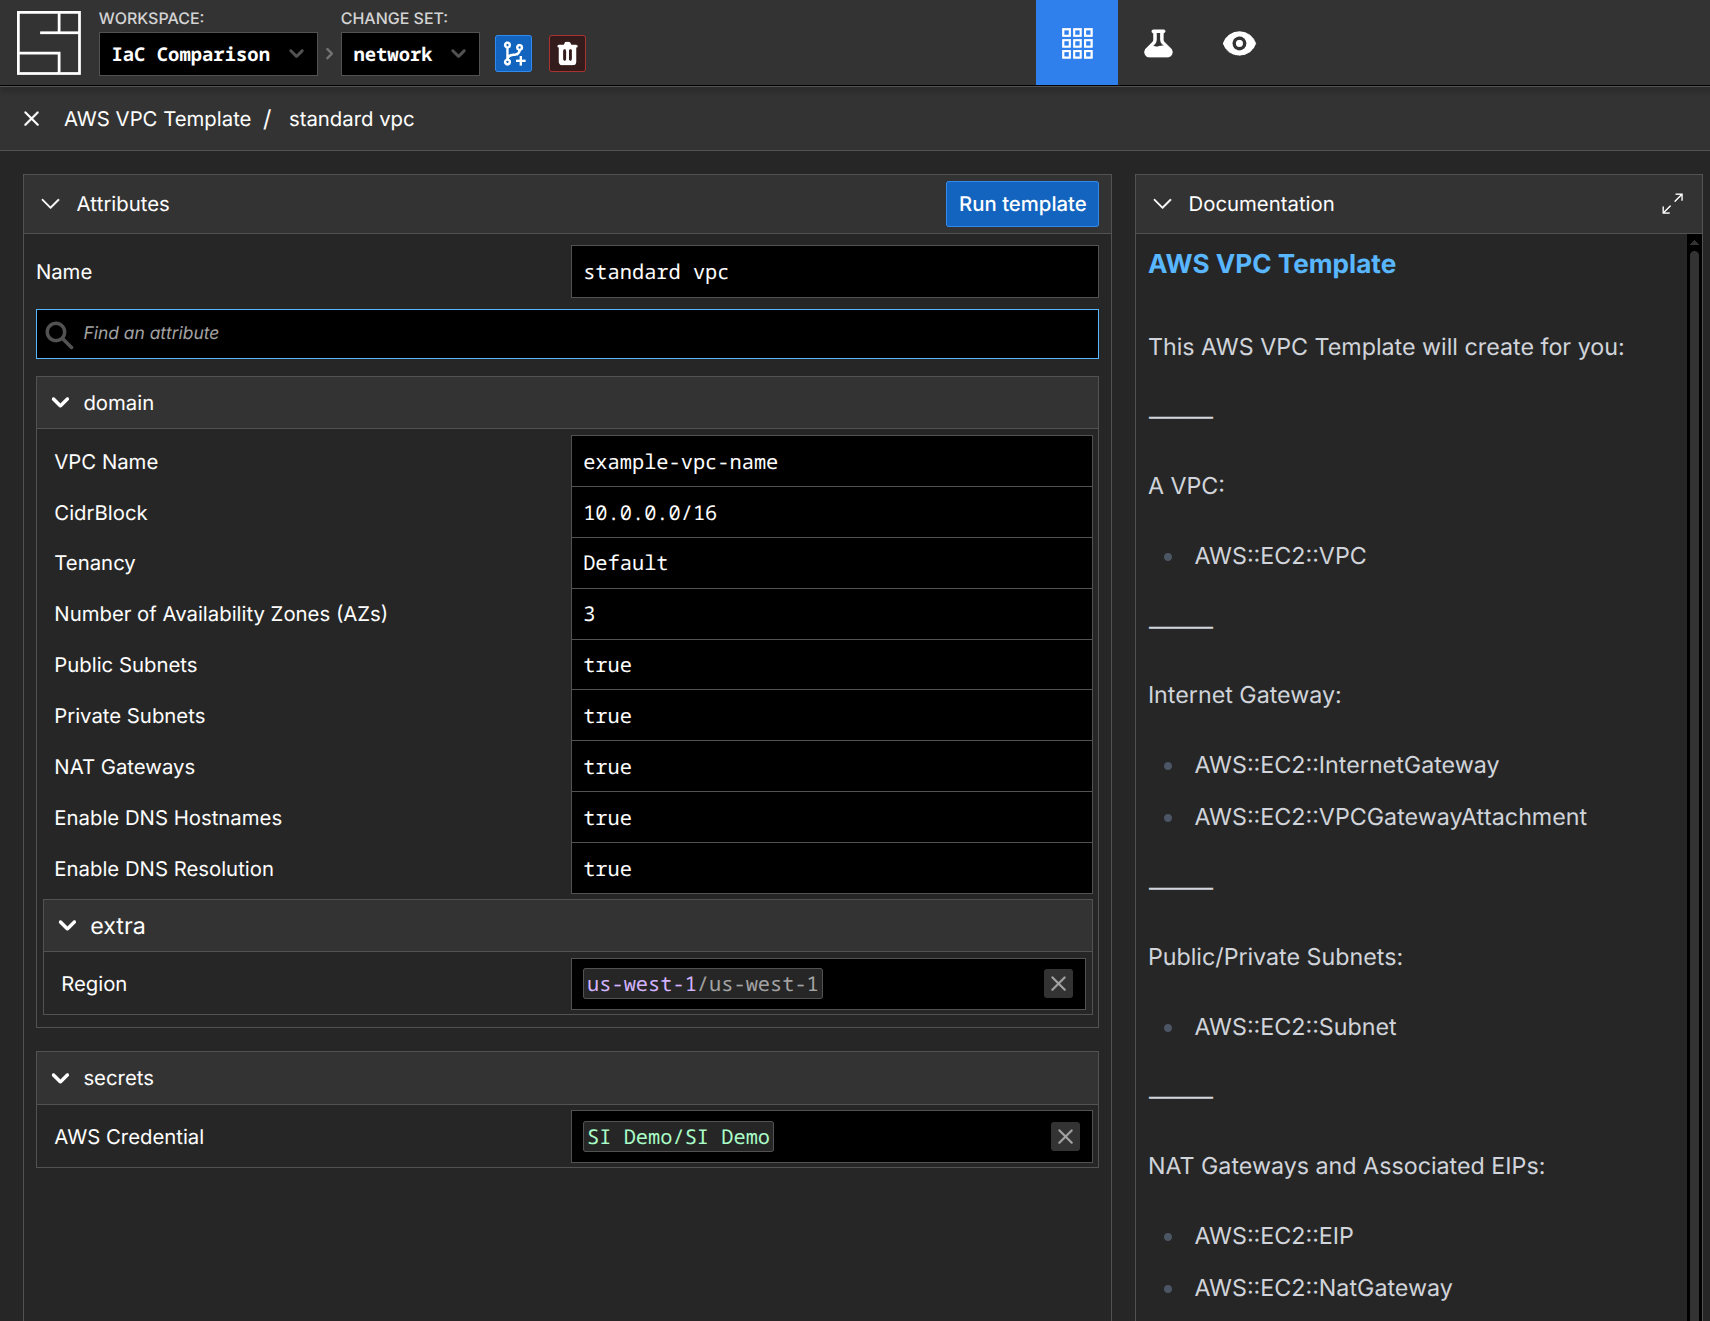Viewport: 1710px width, 1321px height.
Task: Click the System Initiative logo icon
Action: click(x=48, y=43)
